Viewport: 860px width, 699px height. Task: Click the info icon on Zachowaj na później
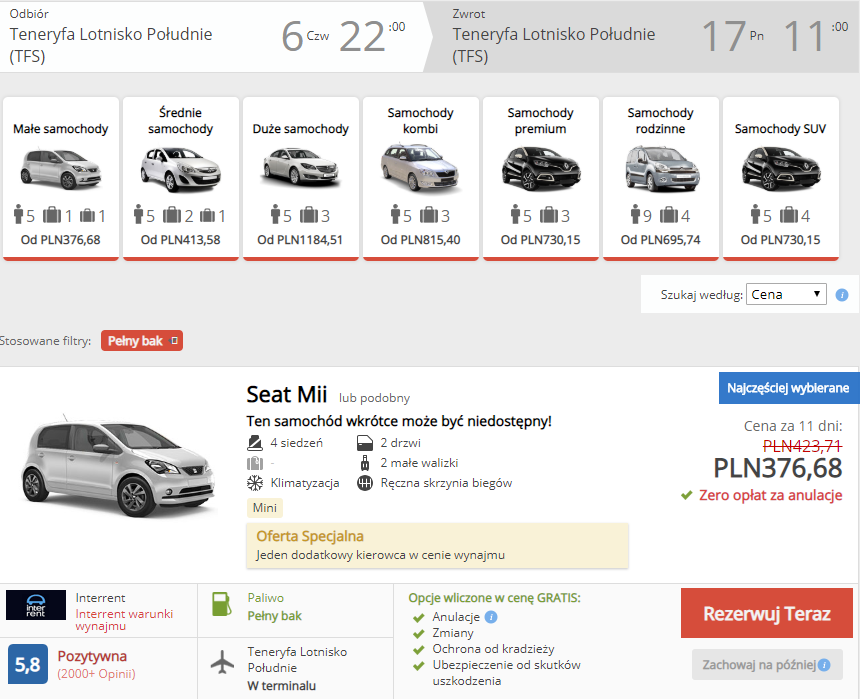824,665
